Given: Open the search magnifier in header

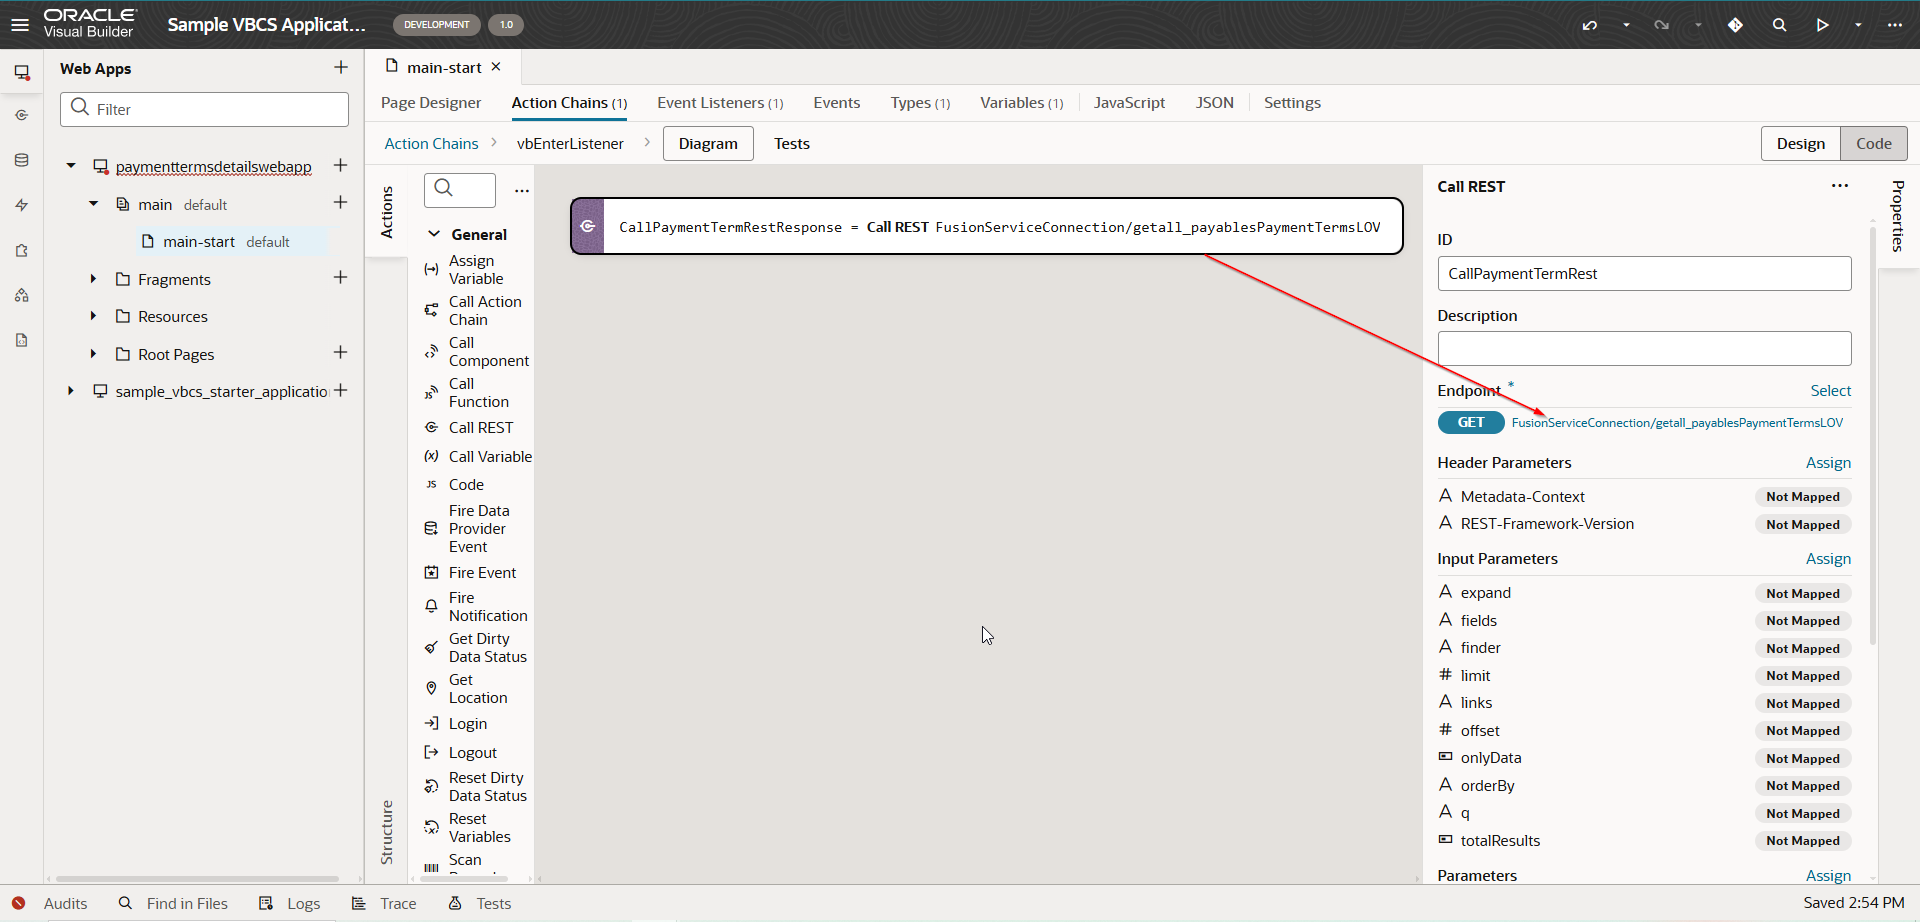Looking at the screenshot, I should coord(1779,25).
